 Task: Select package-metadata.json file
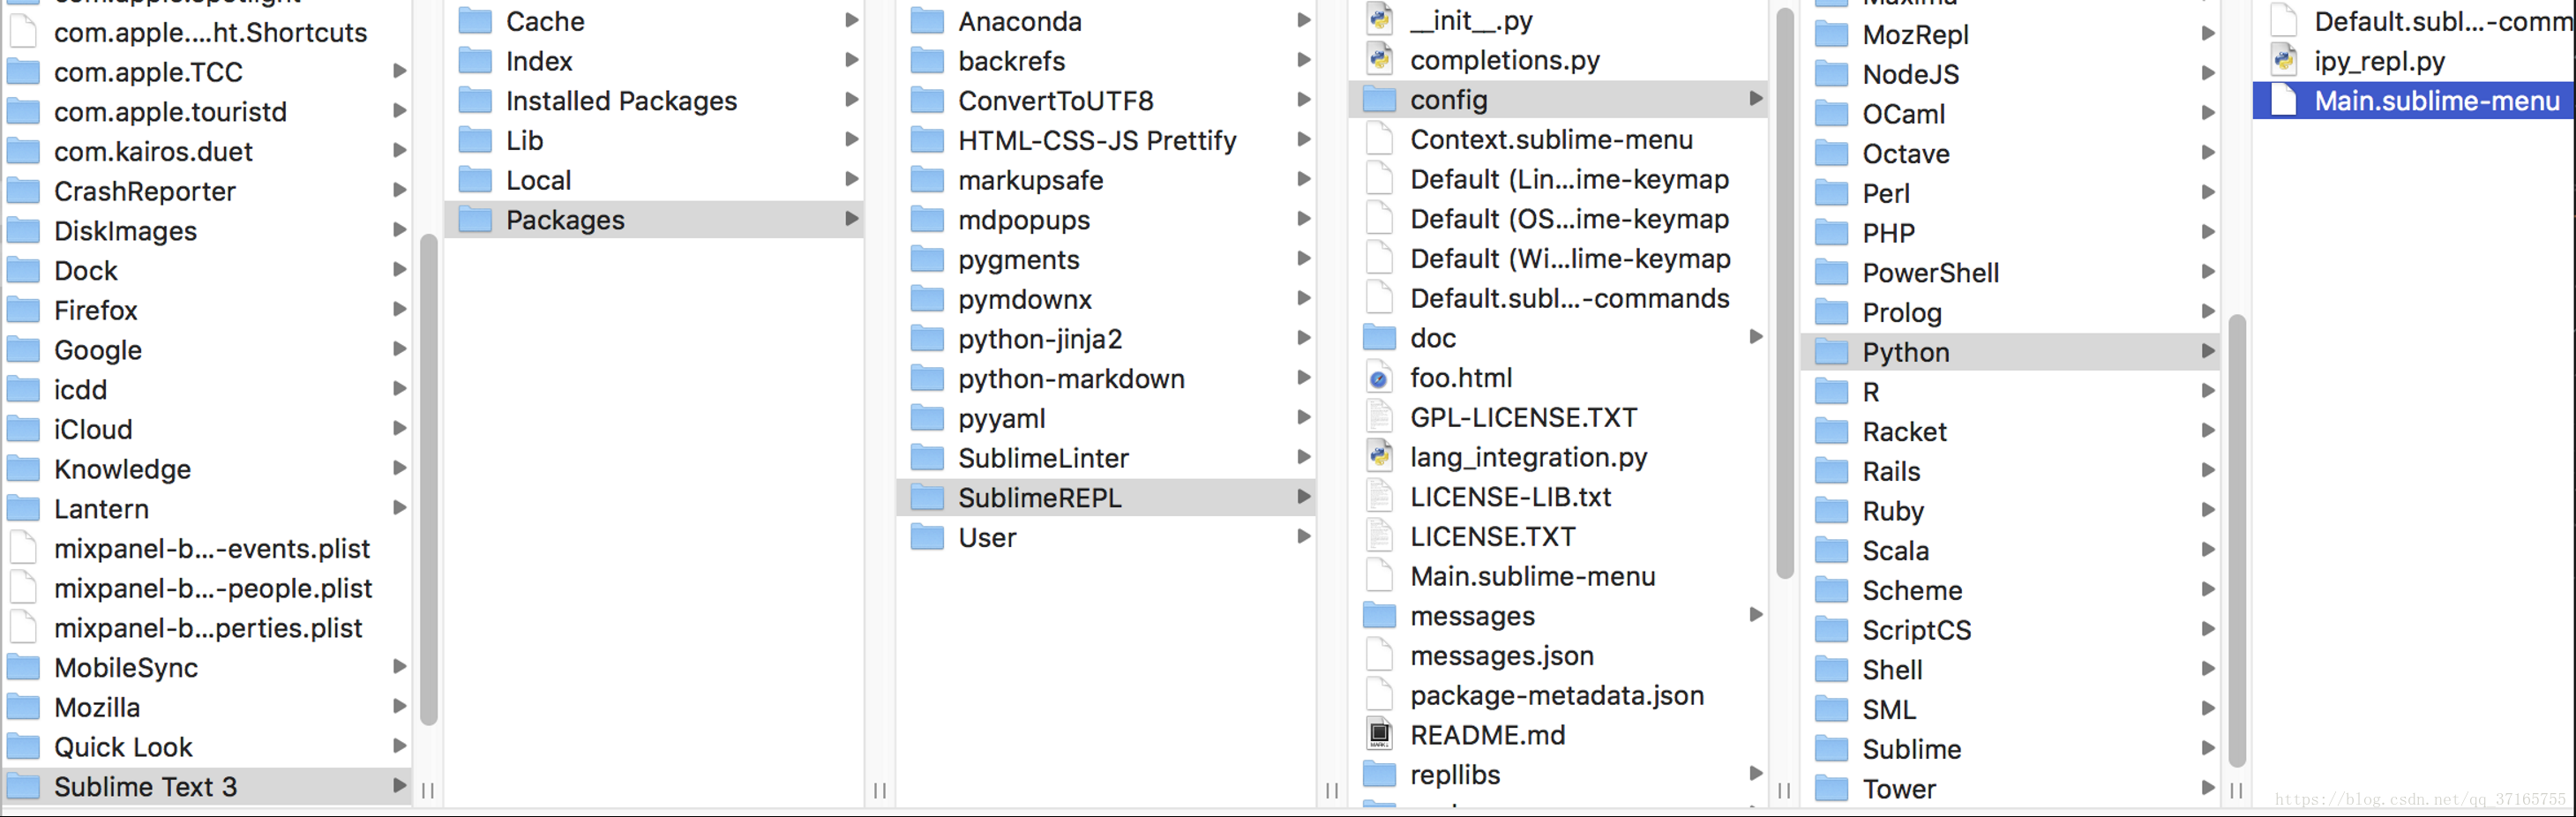click(1559, 695)
